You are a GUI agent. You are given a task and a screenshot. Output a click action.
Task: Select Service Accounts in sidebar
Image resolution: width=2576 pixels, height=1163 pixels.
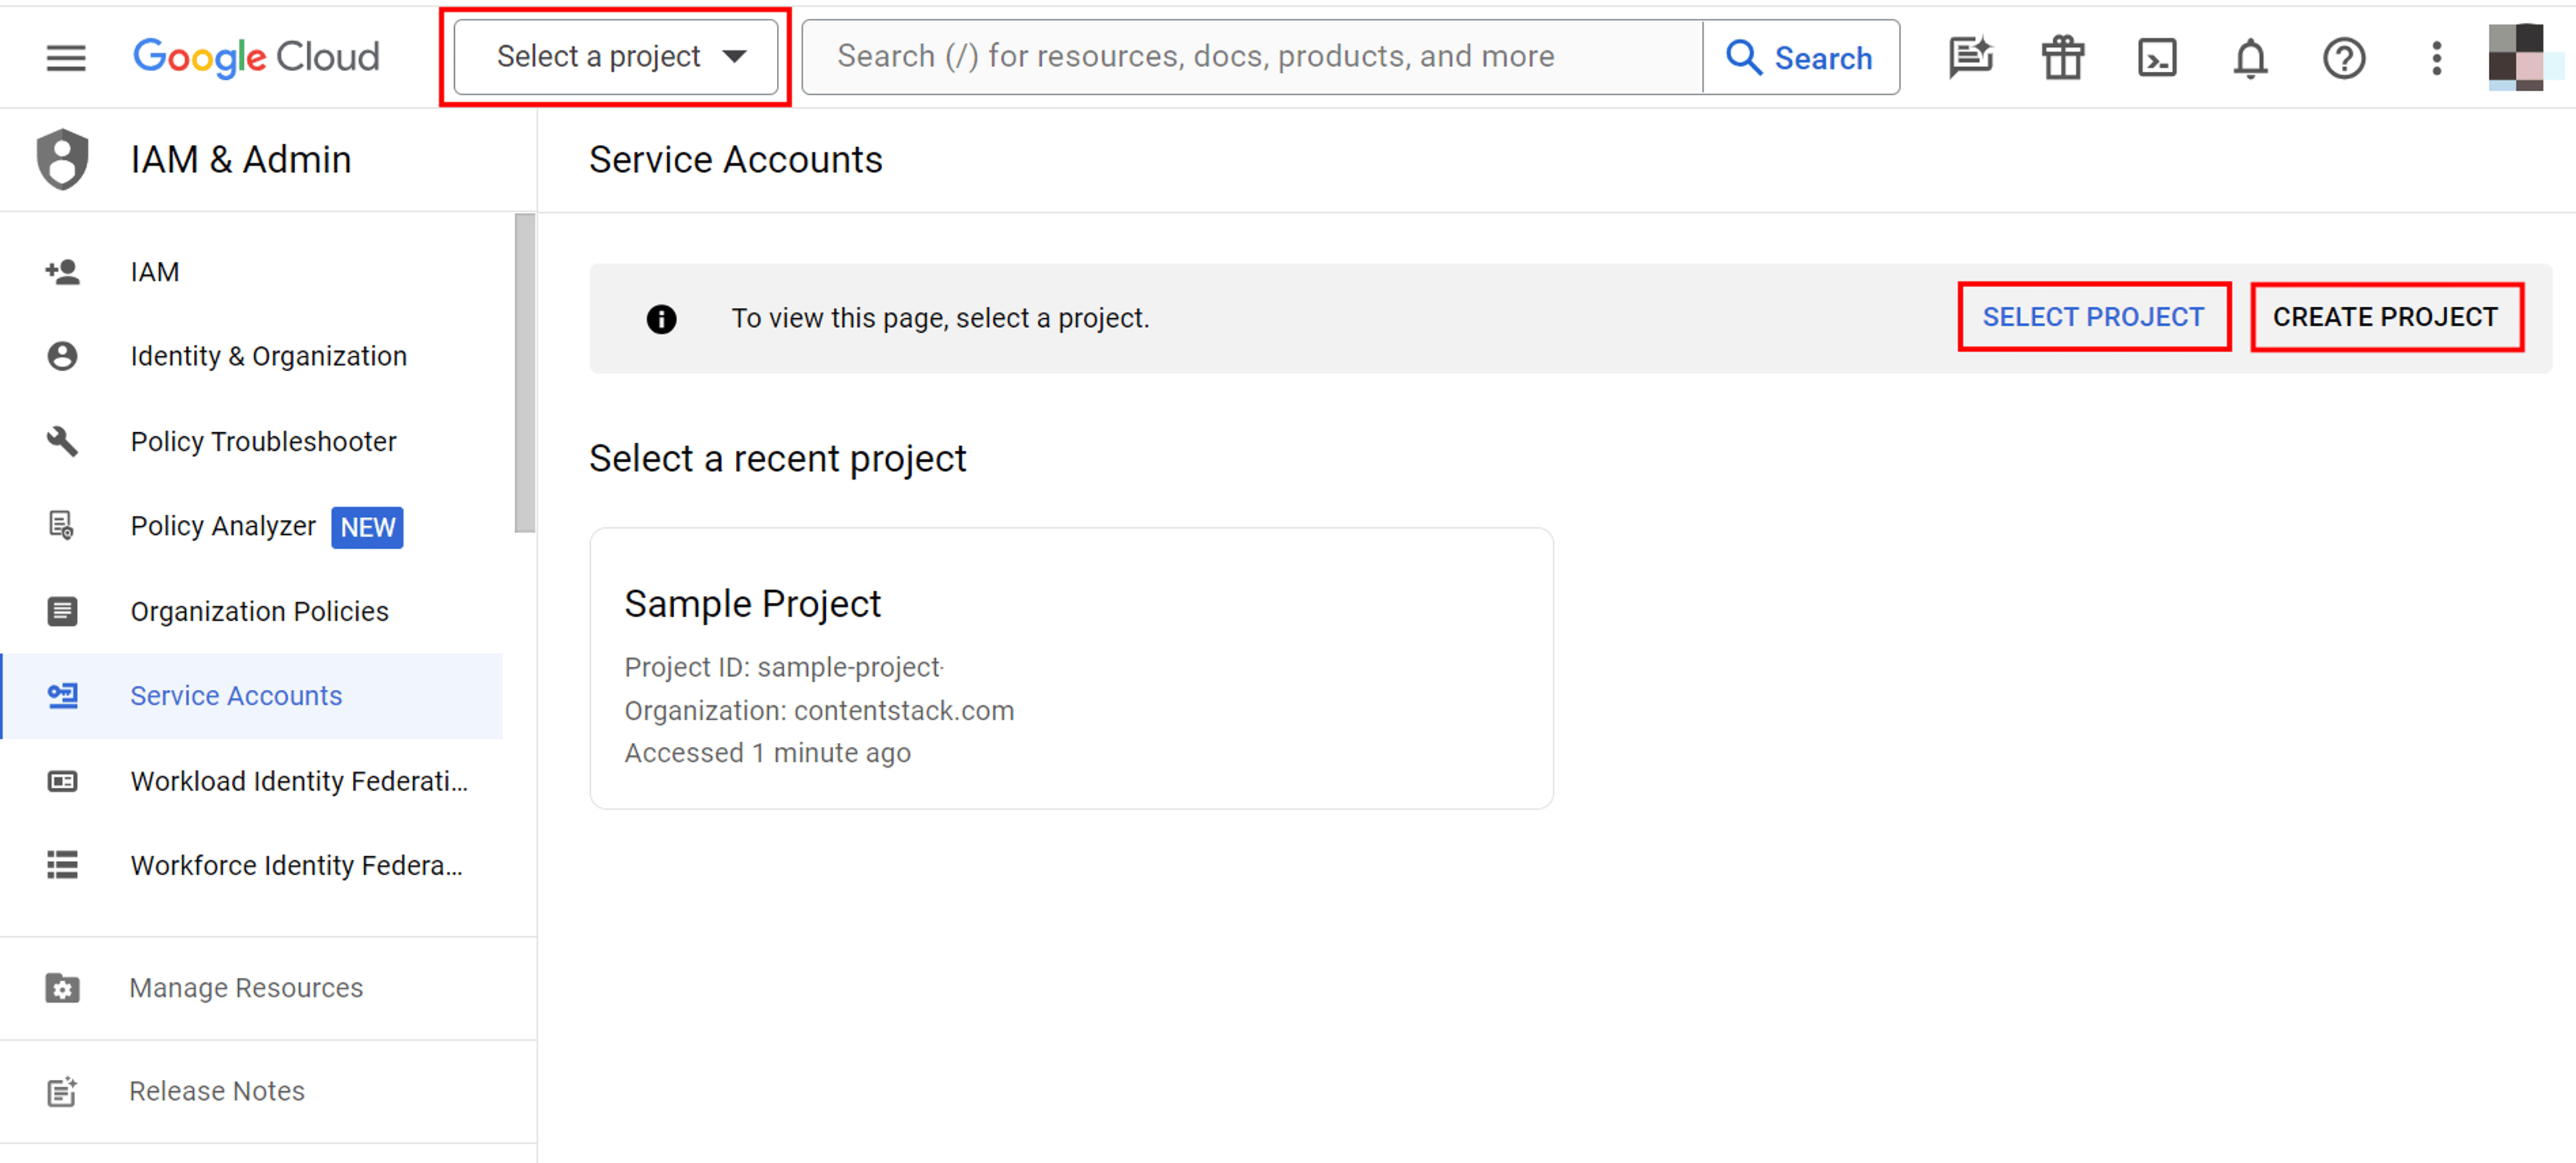pos(252,696)
